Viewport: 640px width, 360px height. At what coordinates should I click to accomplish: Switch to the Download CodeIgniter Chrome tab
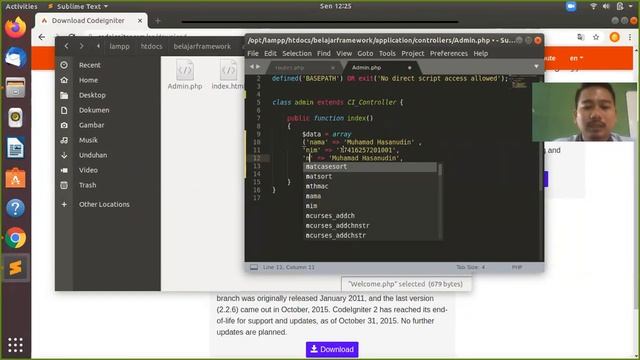click(x=91, y=20)
